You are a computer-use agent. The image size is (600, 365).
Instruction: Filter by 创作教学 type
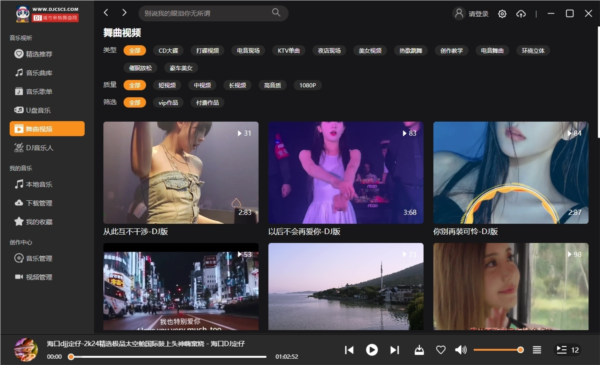click(451, 51)
